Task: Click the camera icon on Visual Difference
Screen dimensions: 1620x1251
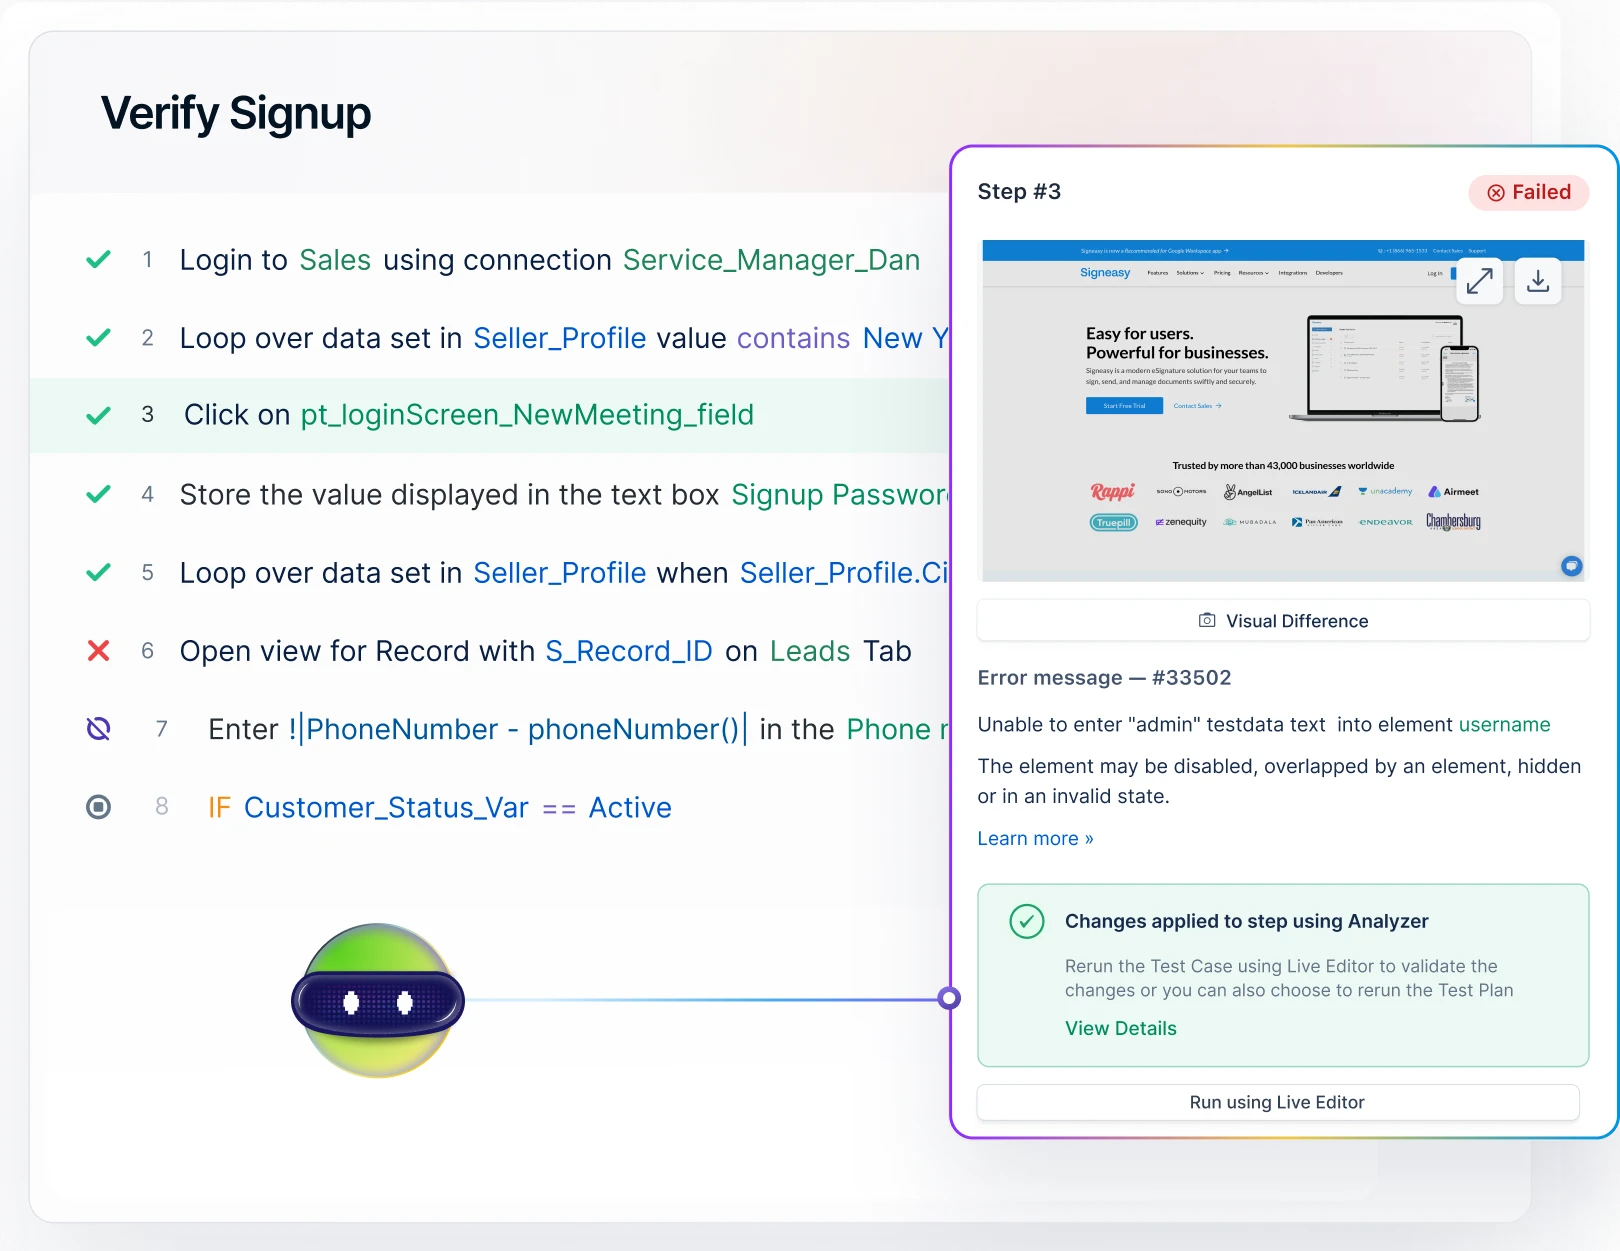Action: (x=1207, y=620)
